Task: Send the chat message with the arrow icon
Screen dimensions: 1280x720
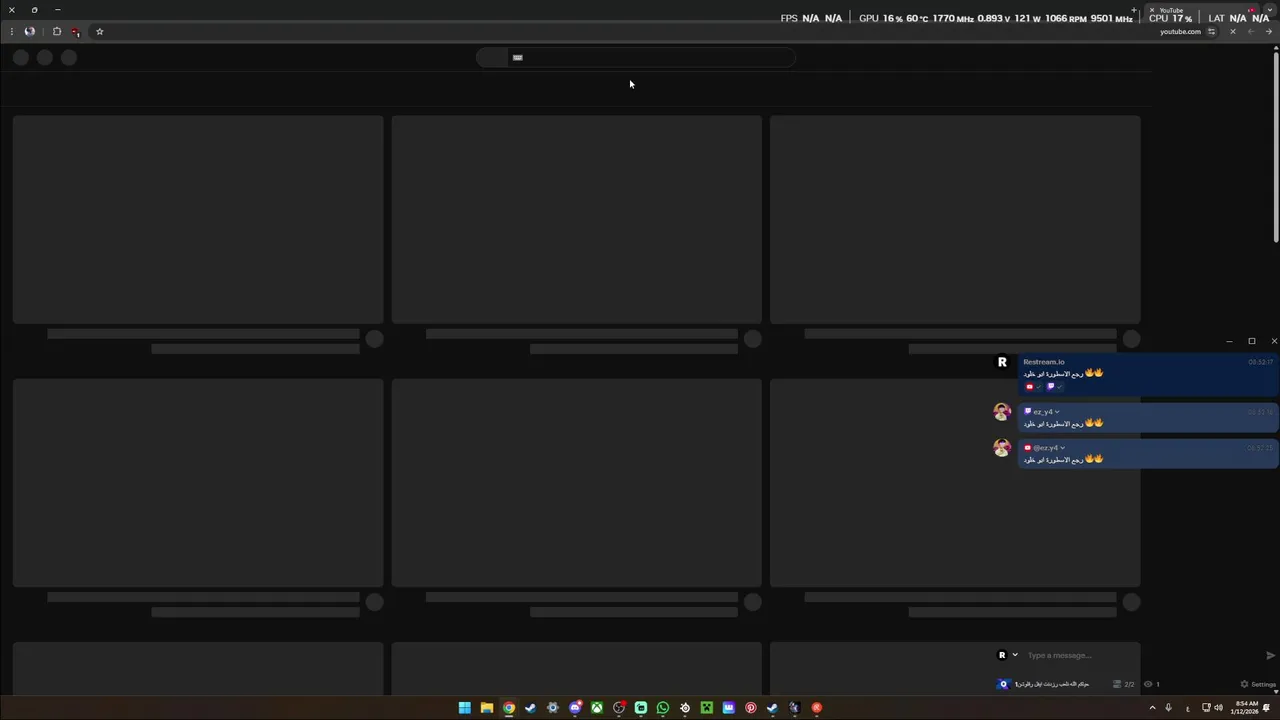Action: pyautogui.click(x=1271, y=655)
